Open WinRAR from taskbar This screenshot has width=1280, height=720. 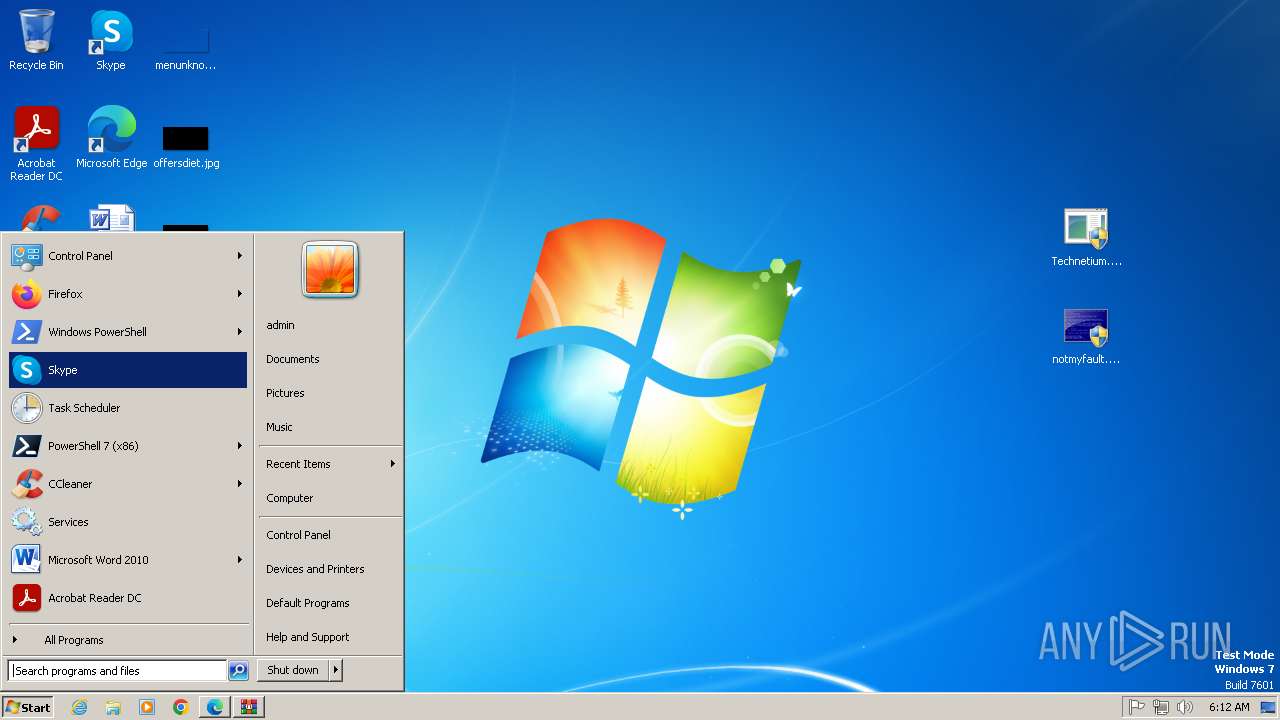click(249, 707)
